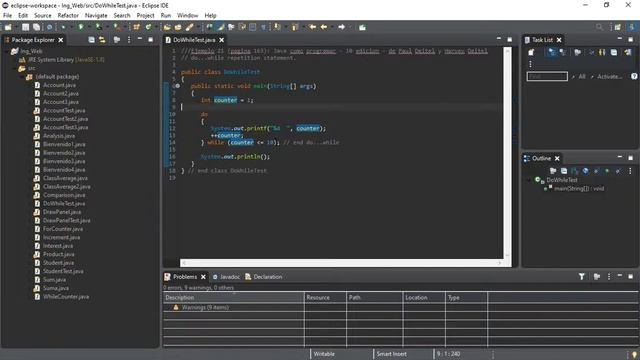Open DoWhileTest.java in Package Explorer

pos(64,204)
